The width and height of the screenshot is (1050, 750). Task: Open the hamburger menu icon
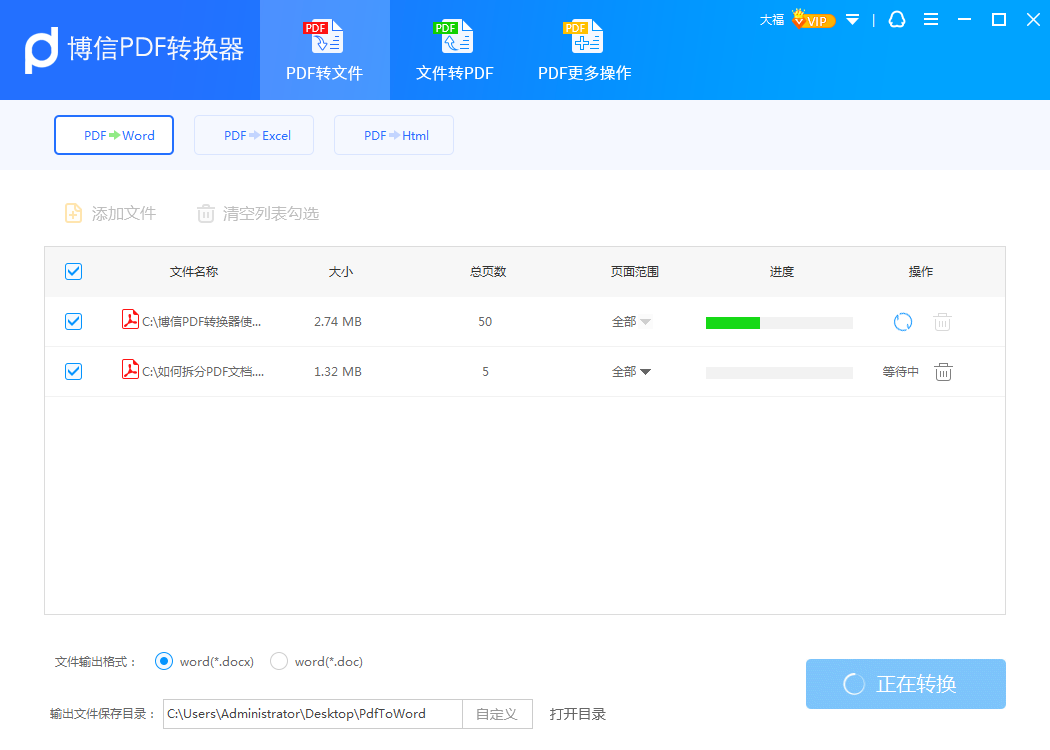(931, 20)
